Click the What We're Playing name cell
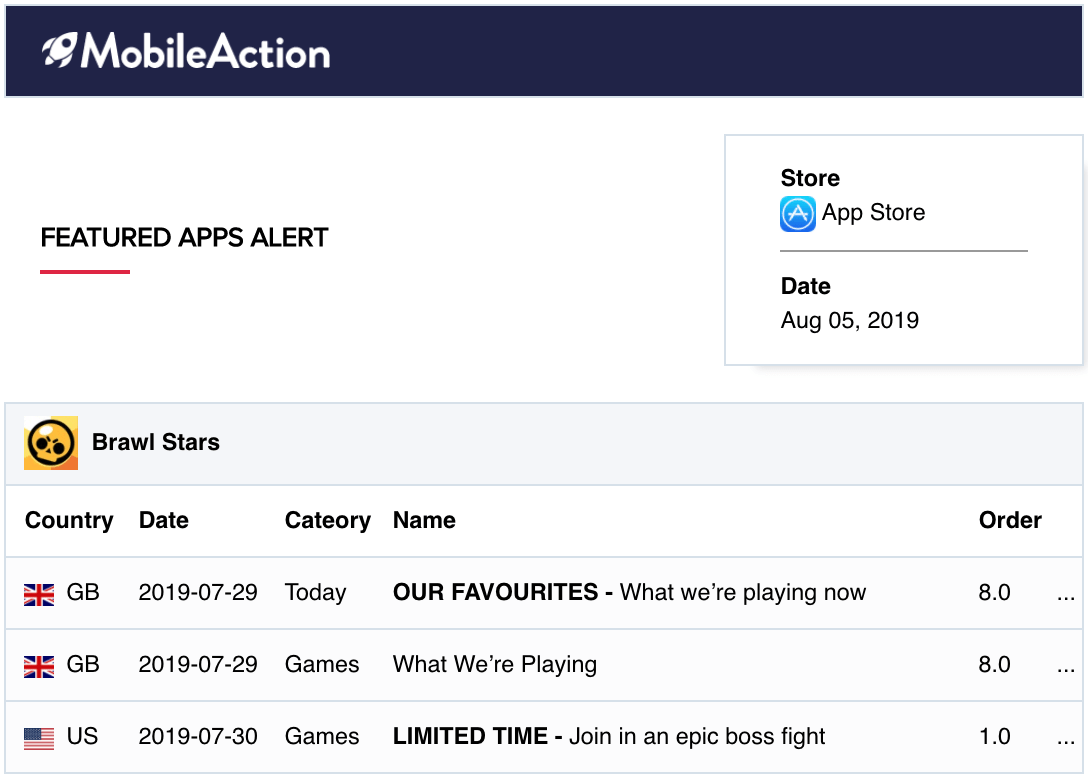The height and width of the screenshot is (774, 1088). [x=495, y=664]
